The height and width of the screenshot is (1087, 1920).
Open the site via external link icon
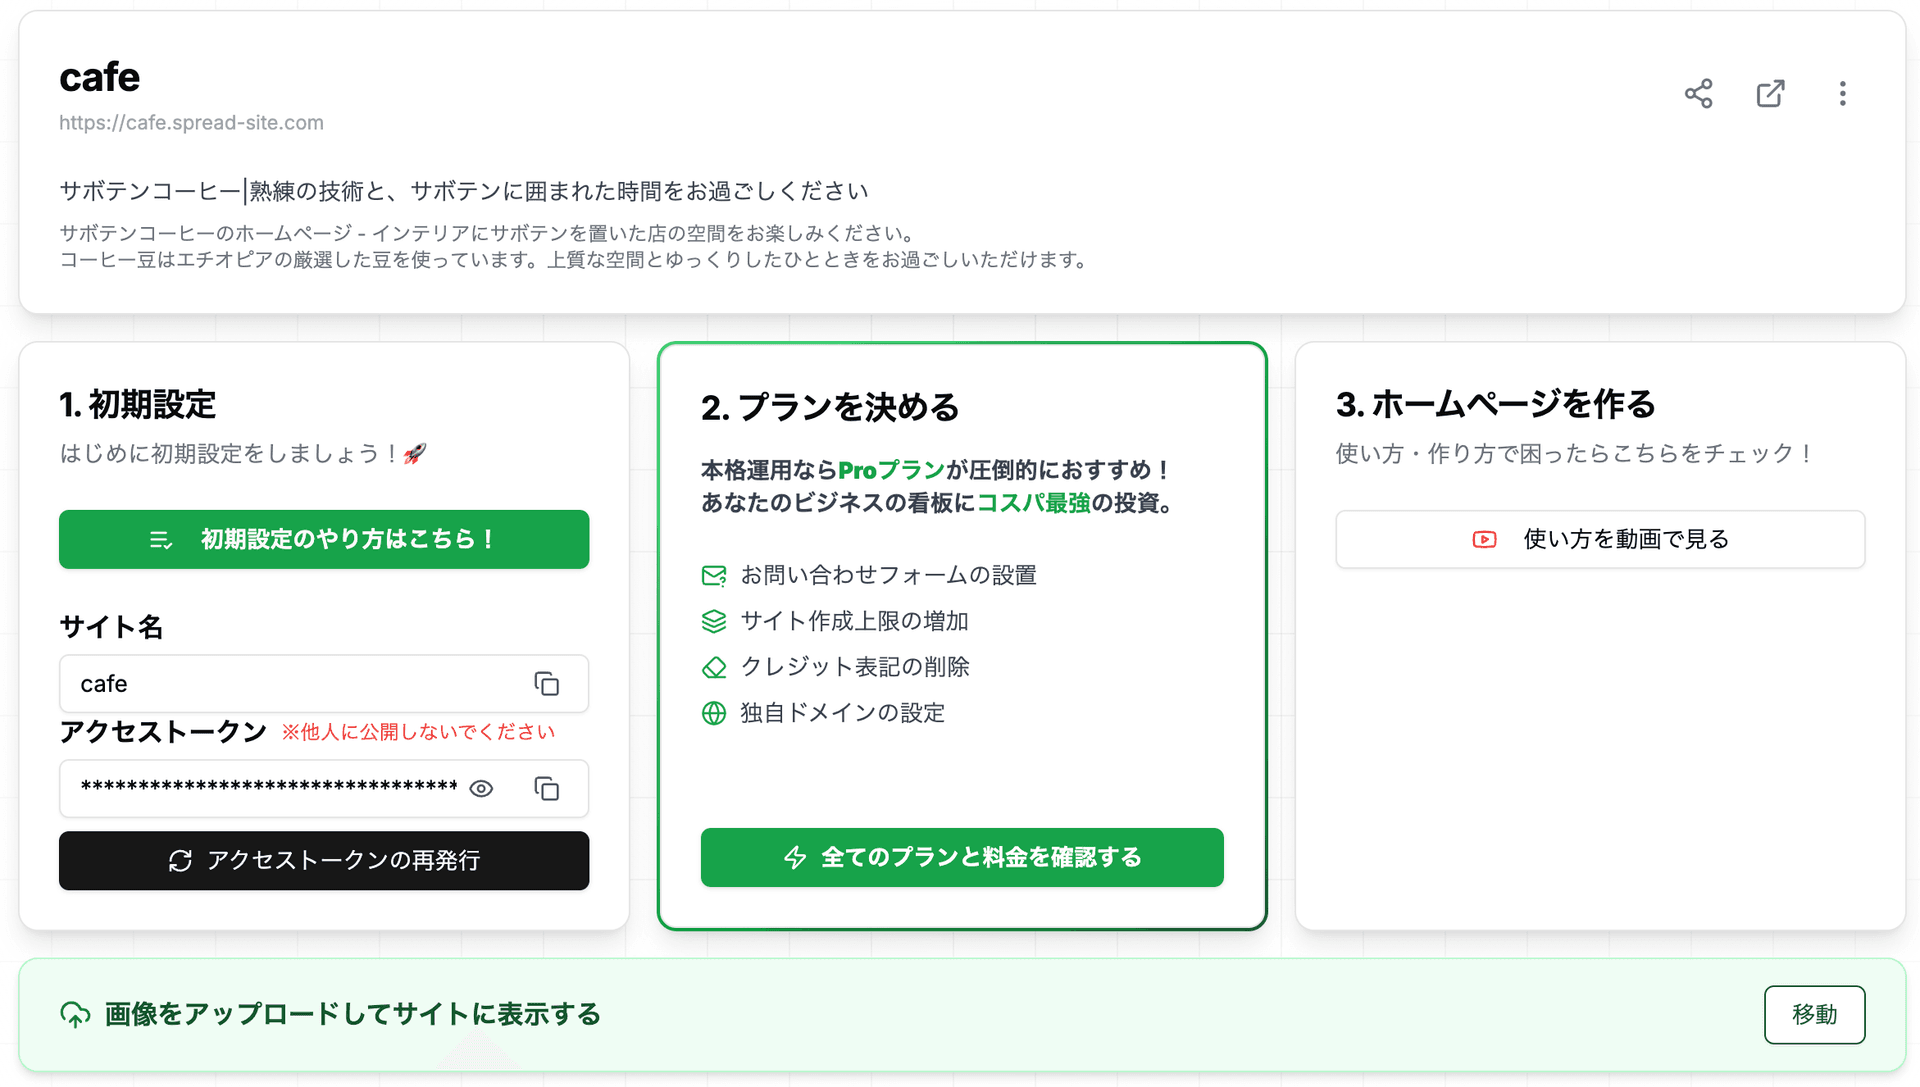coord(1770,93)
